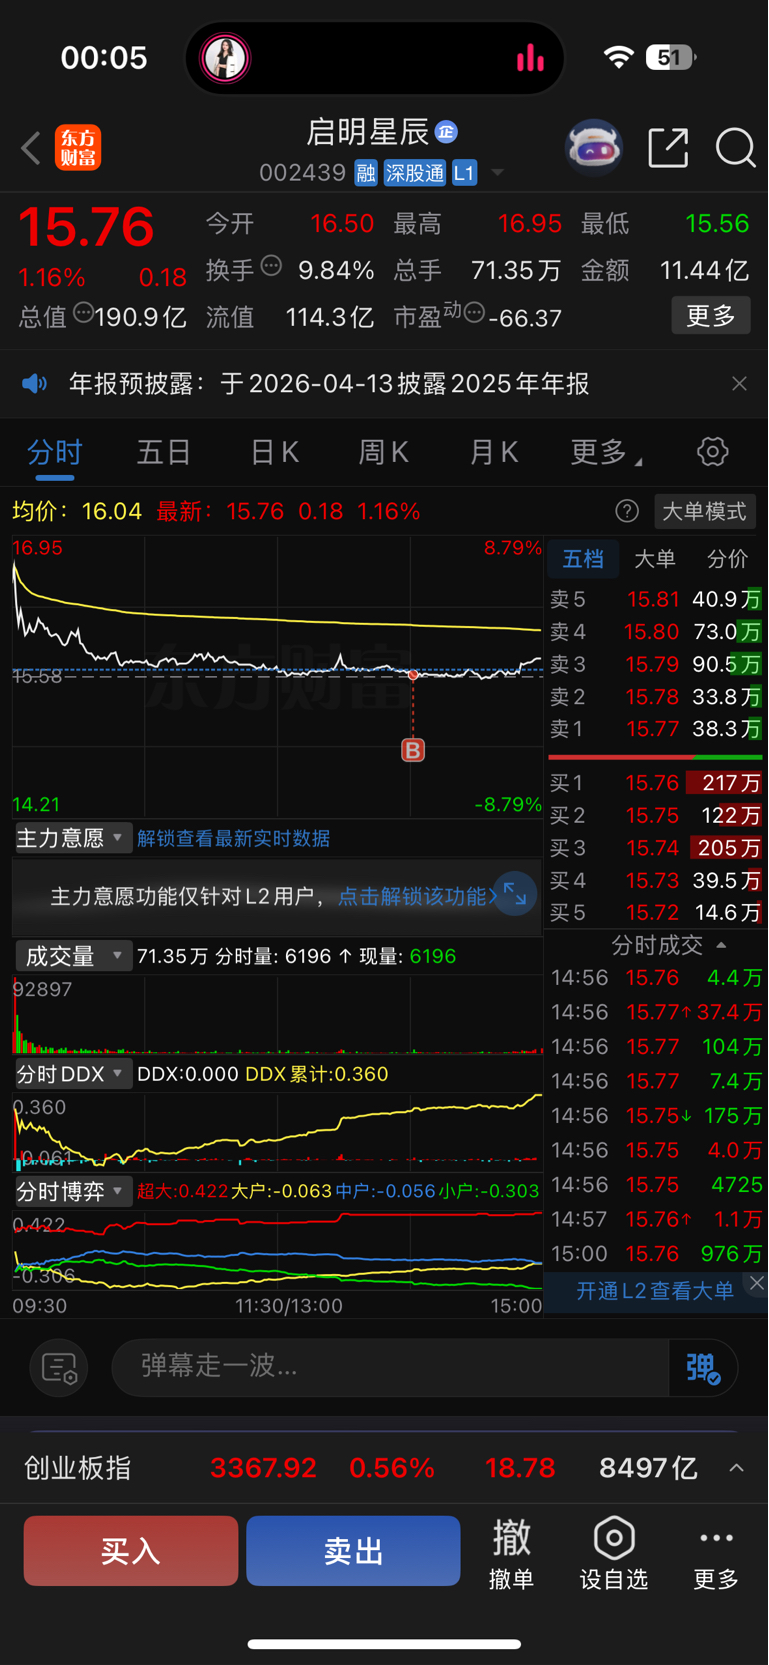
Task: Expand the dropdown arrow beside L1
Action: point(497,173)
